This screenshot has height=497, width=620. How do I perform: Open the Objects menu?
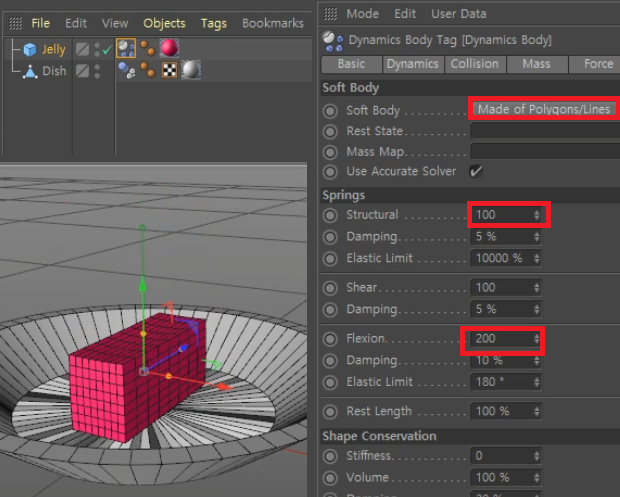[164, 23]
